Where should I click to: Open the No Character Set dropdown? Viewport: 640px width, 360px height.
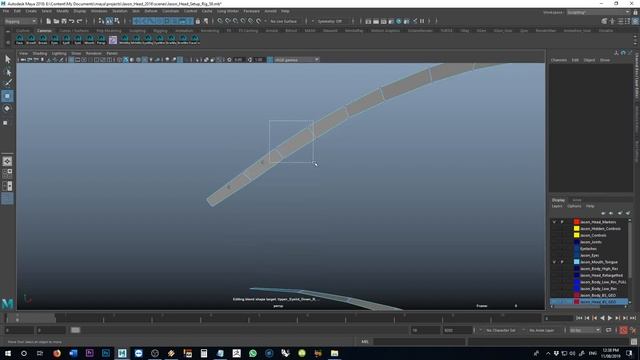502,330
